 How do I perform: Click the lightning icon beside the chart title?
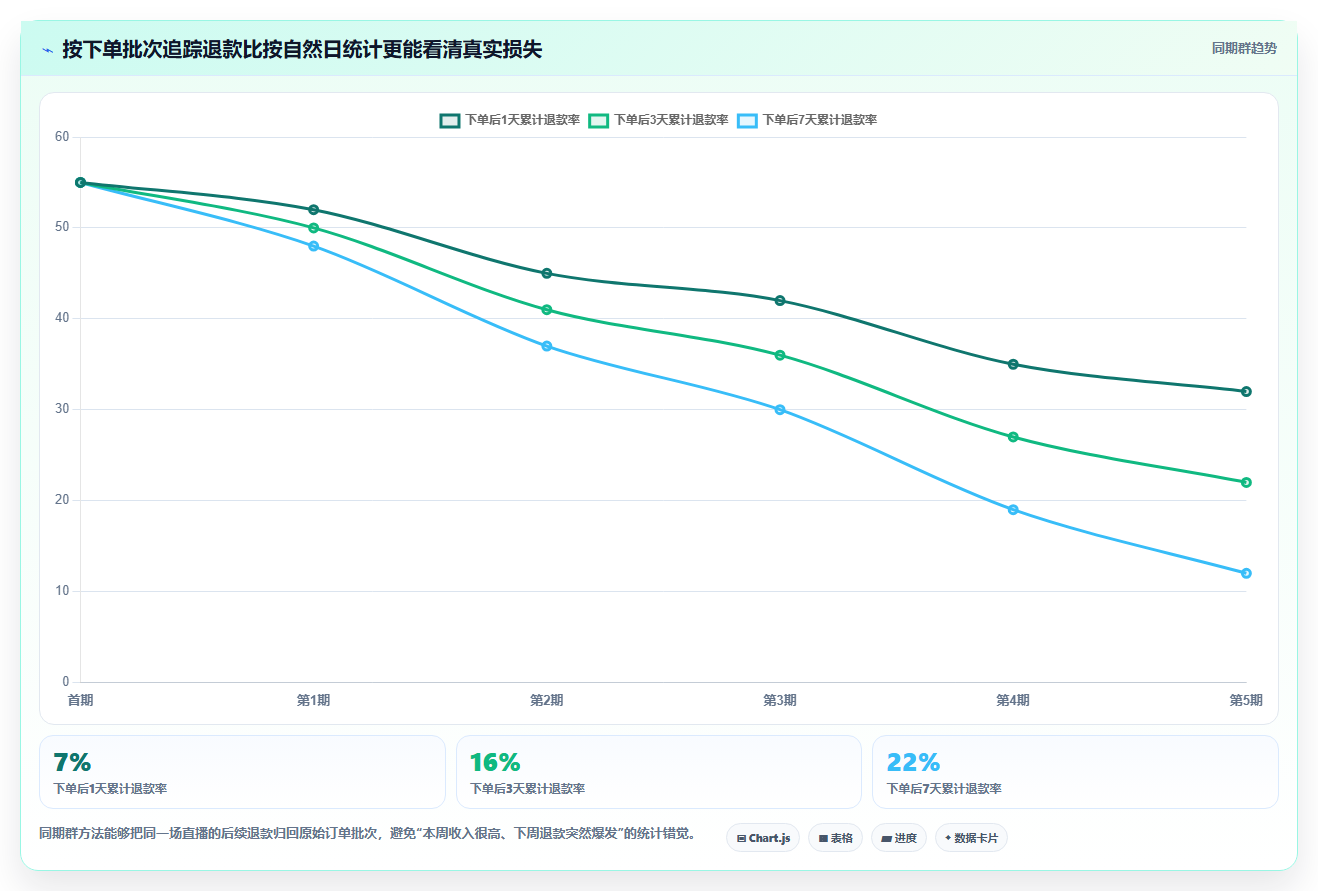point(48,50)
